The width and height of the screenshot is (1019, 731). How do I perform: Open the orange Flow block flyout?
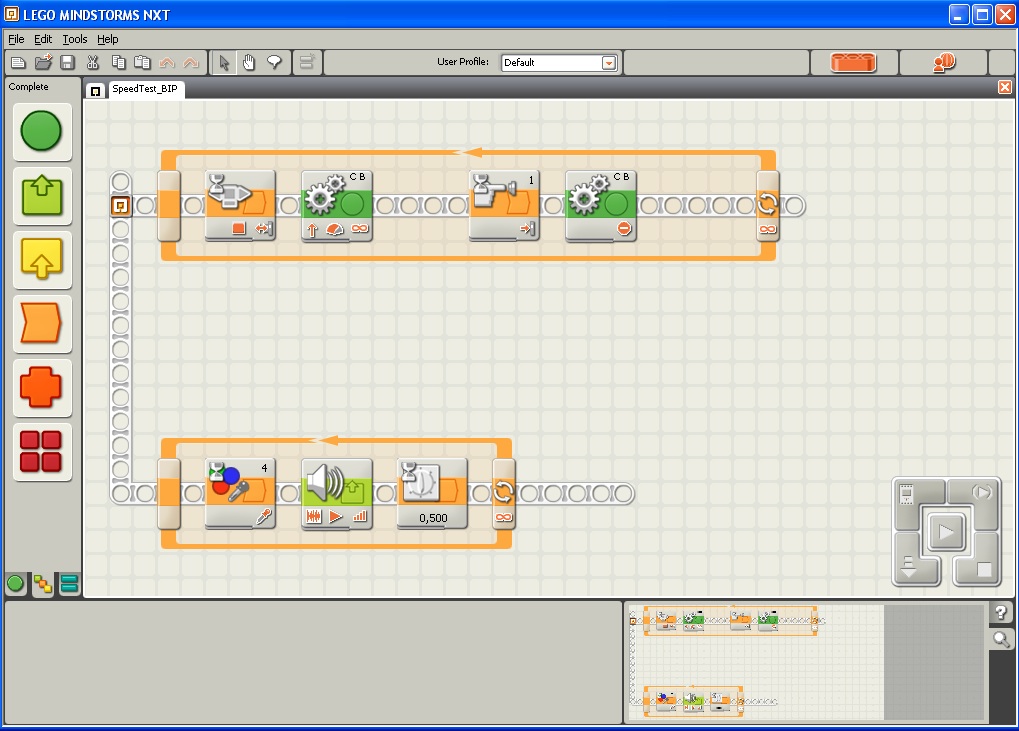[42, 323]
